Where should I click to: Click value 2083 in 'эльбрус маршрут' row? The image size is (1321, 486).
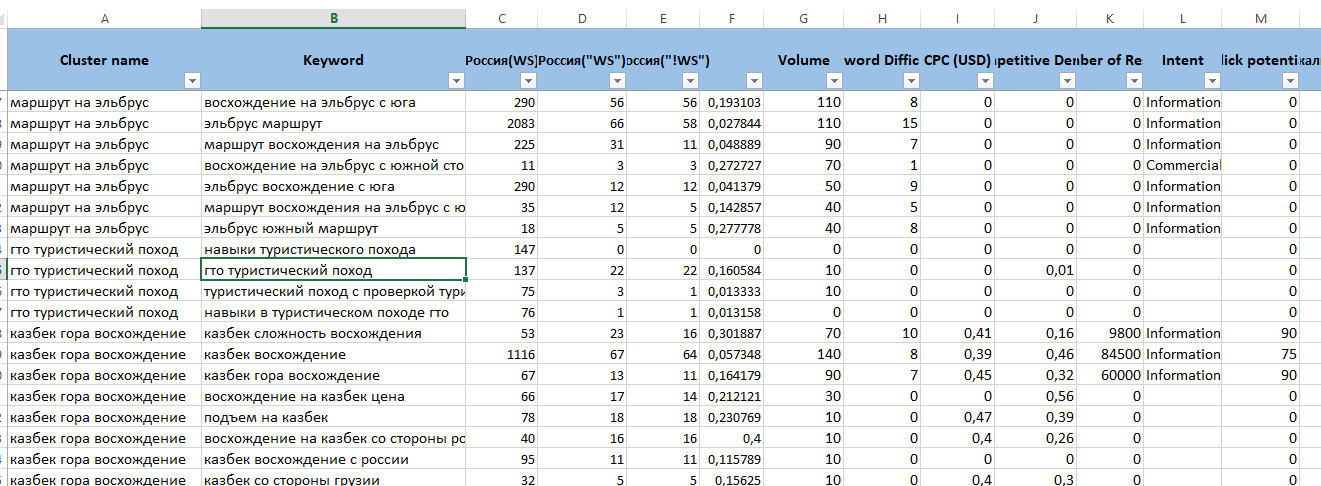(502, 123)
